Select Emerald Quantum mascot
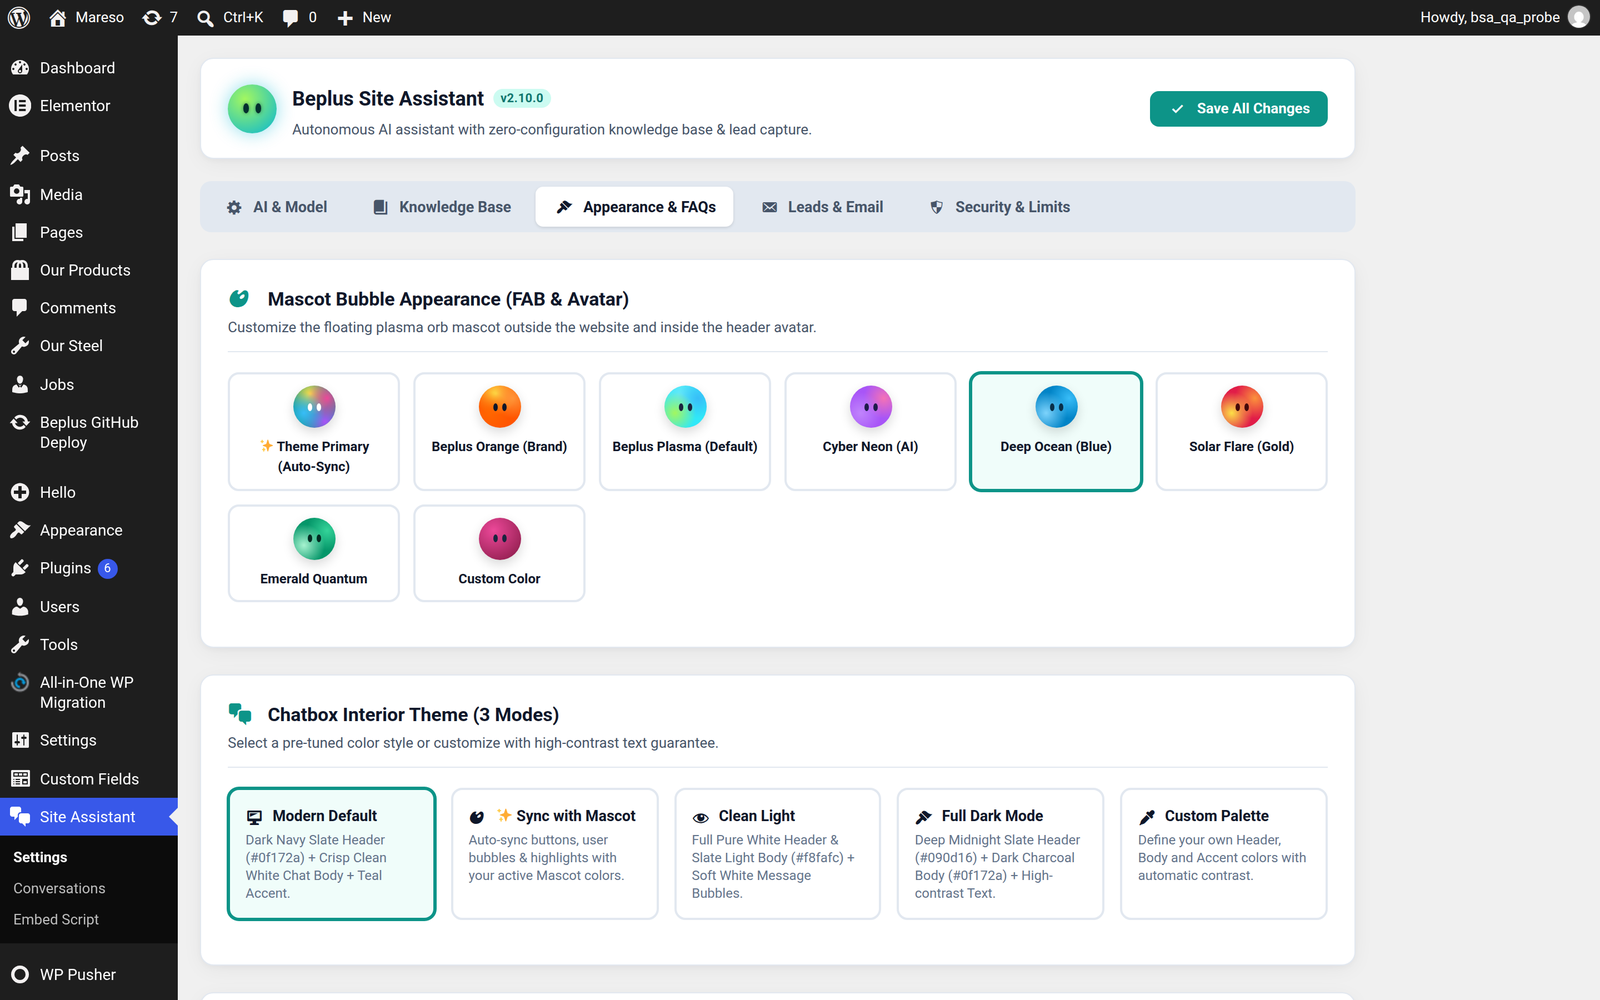Viewport: 1600px width, 1000px height. (x=314, y=553)
